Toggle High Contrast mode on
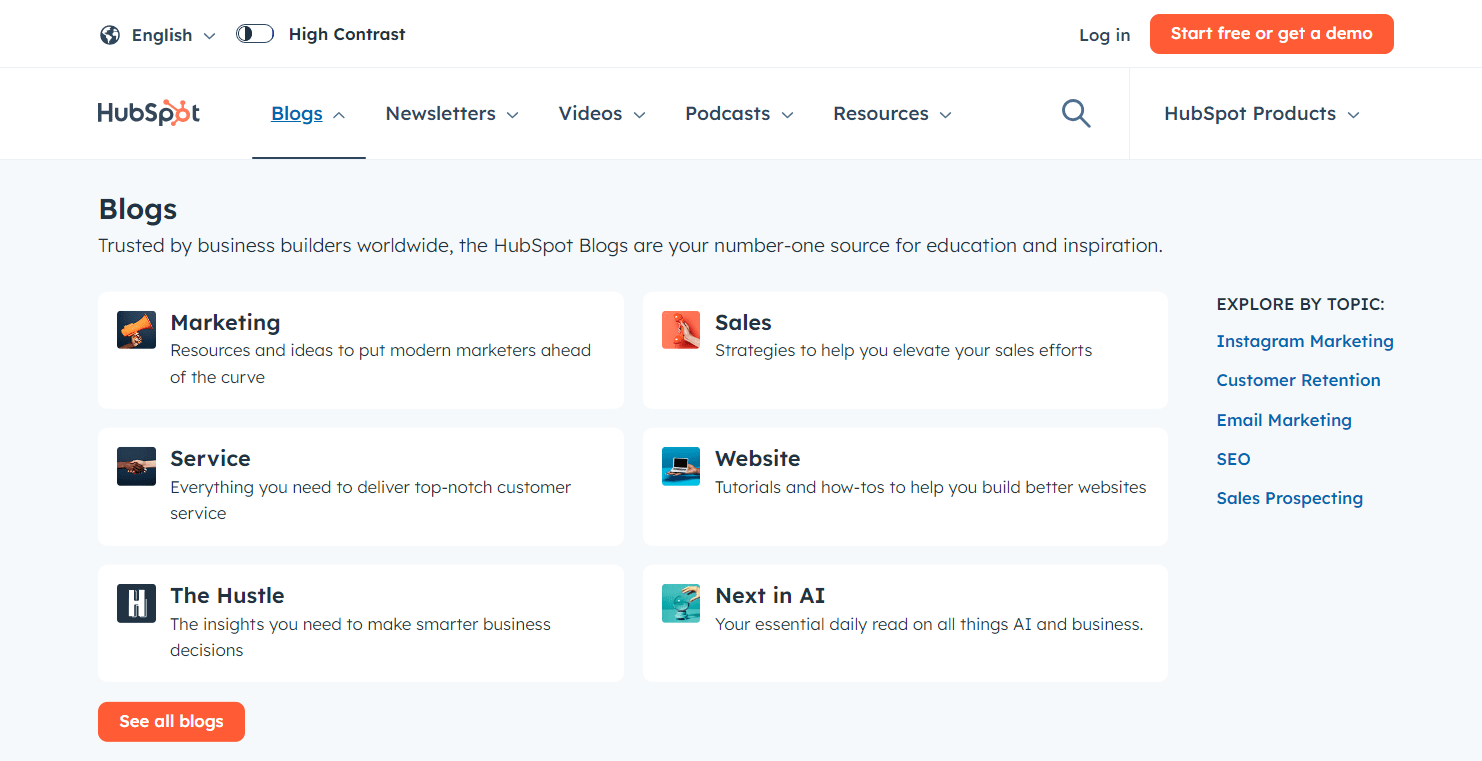The height and width of the screenshot is (761, 1482). coord(255,33)
